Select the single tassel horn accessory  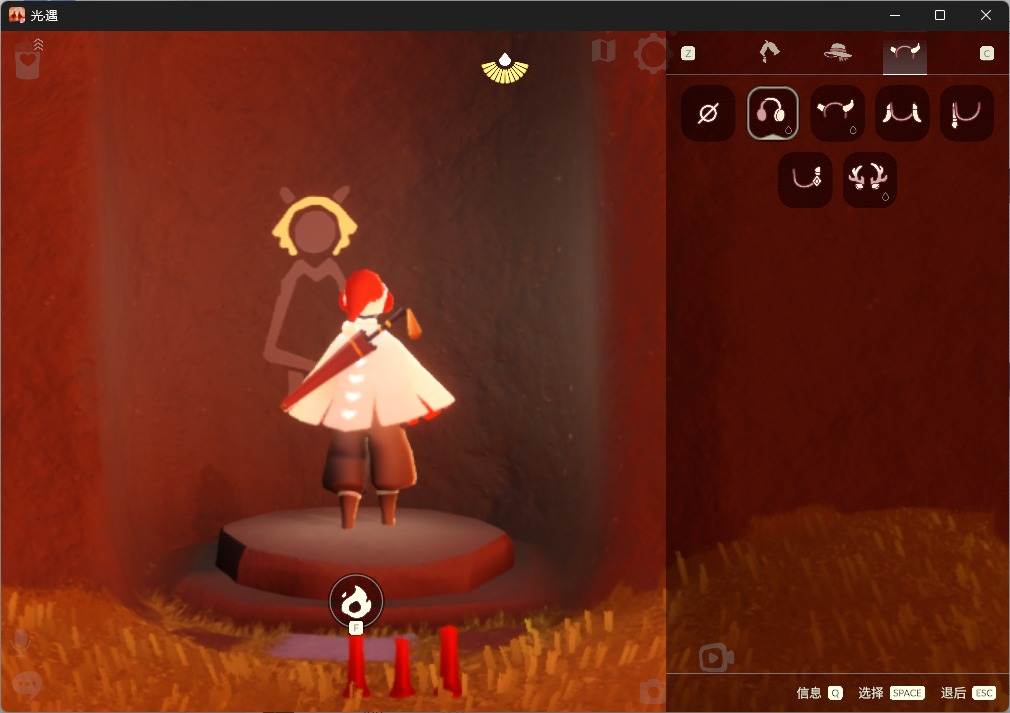(x=966, y=113)
